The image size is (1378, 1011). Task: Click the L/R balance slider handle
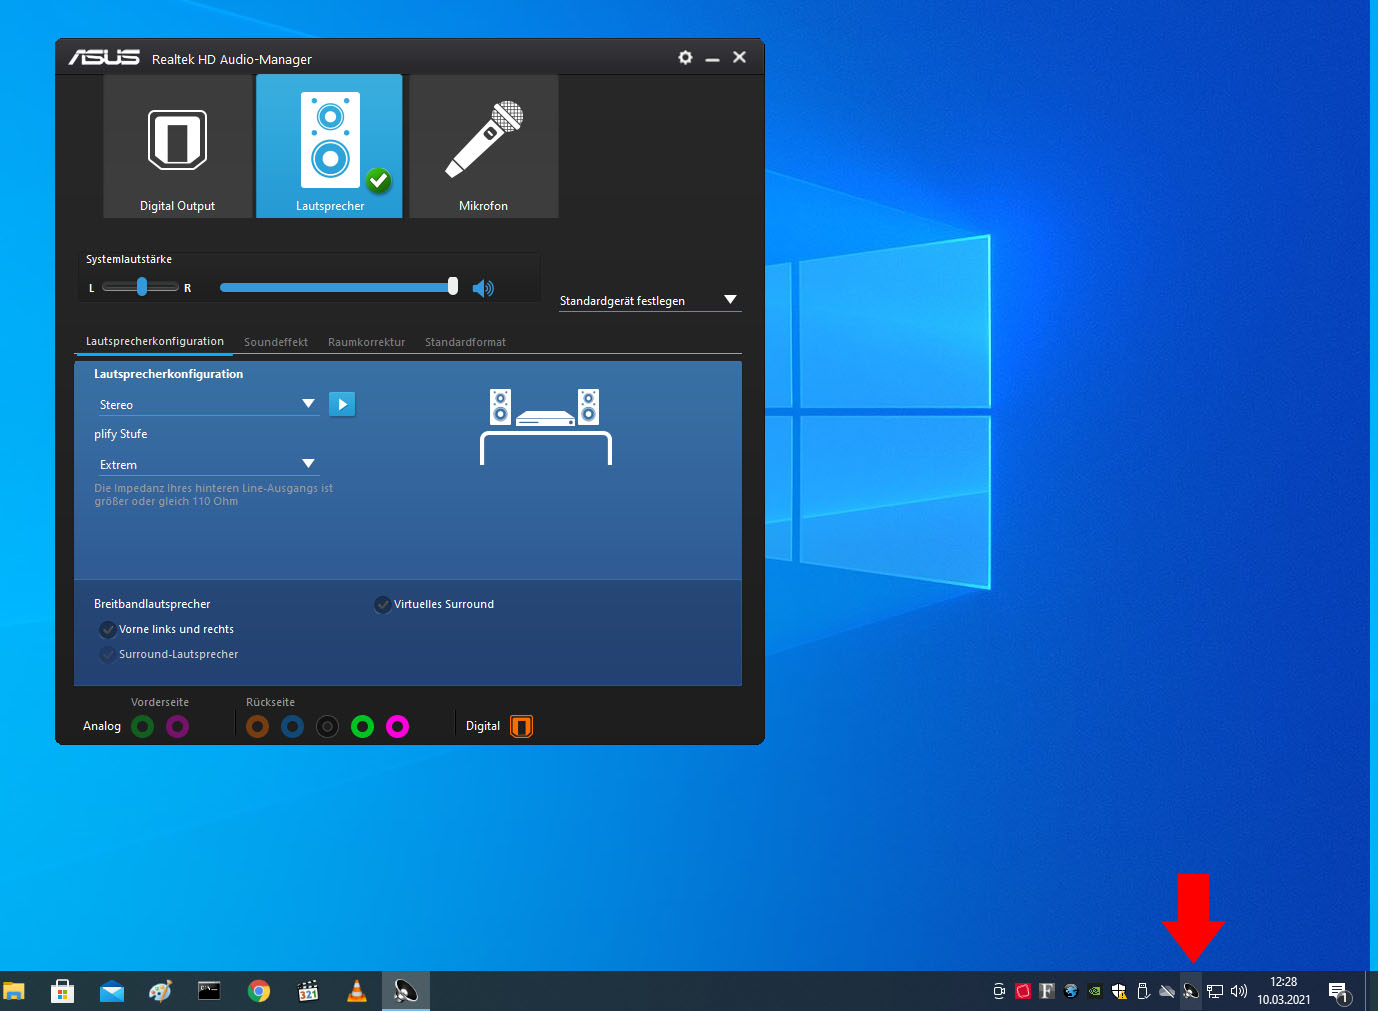tap(142, 287)
